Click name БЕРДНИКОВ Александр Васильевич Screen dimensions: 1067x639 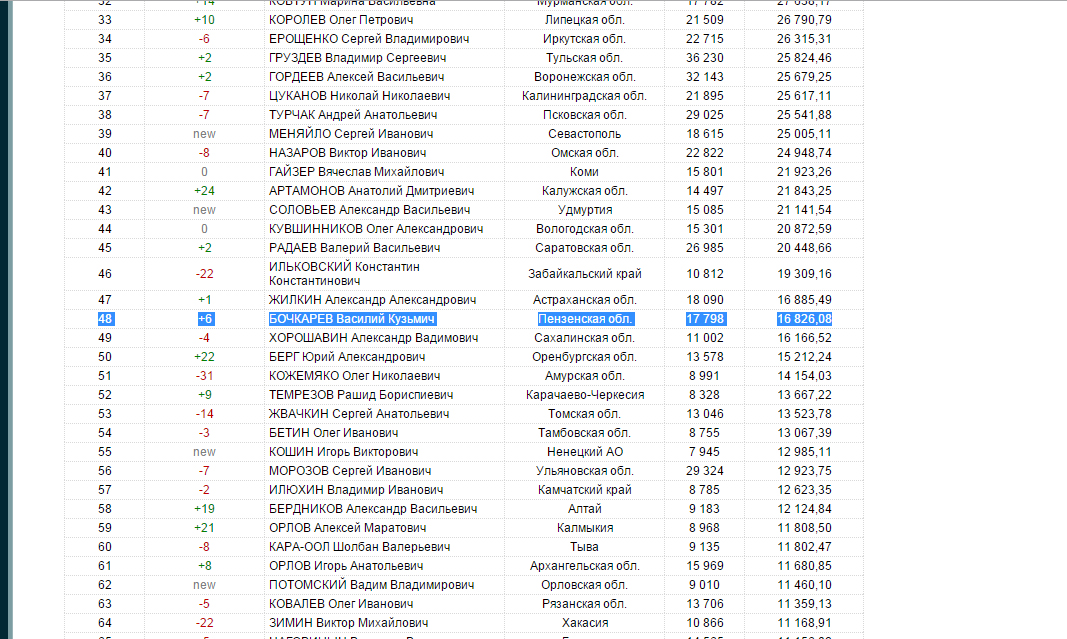[373, 510]
